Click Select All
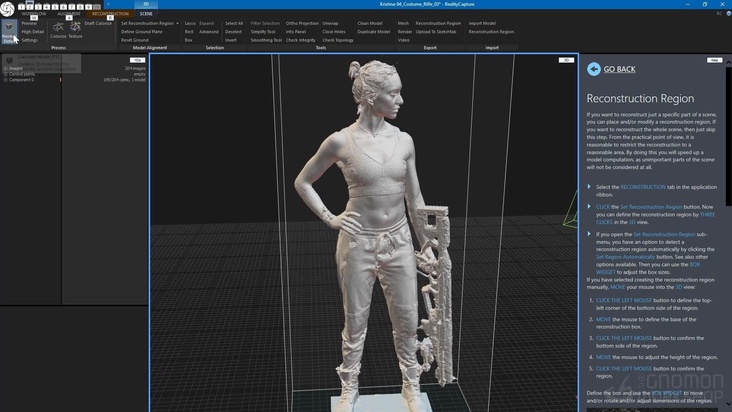Screen dimensions: 732x412 234,23
